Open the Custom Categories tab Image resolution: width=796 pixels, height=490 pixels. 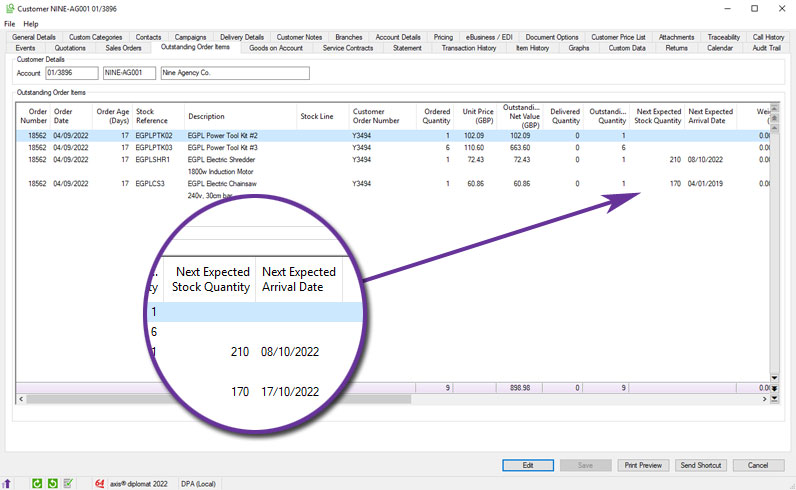95,37
